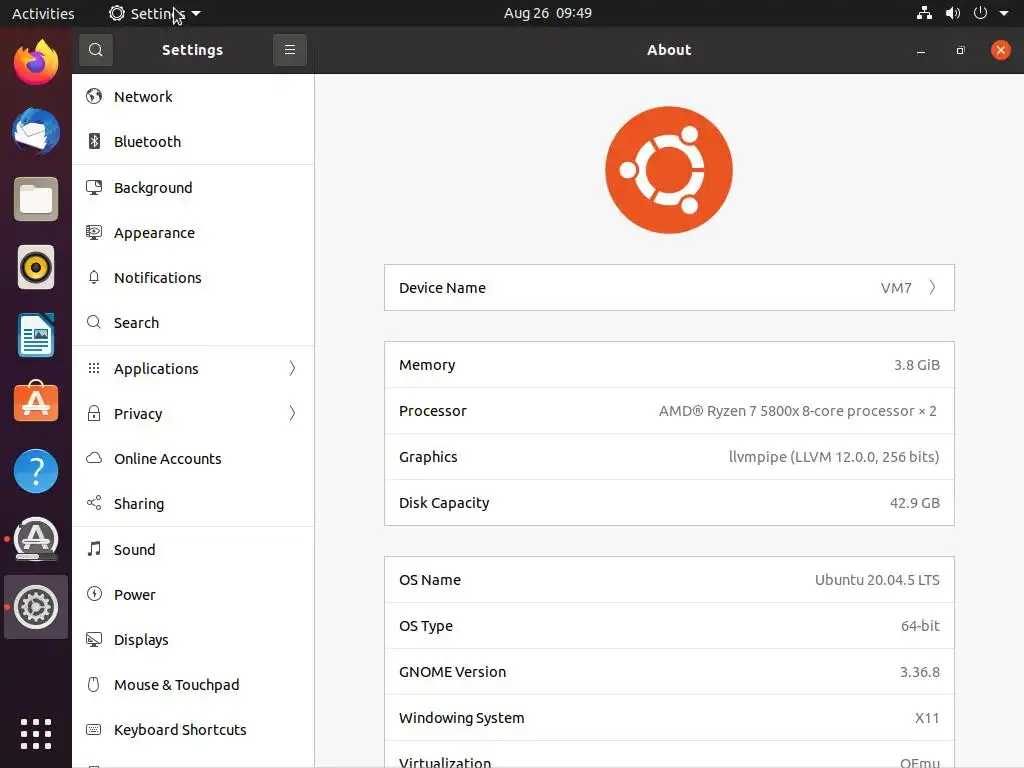
Task: Select the Keyboard Shortcuts keyboard icon
Action: point(94,729)
